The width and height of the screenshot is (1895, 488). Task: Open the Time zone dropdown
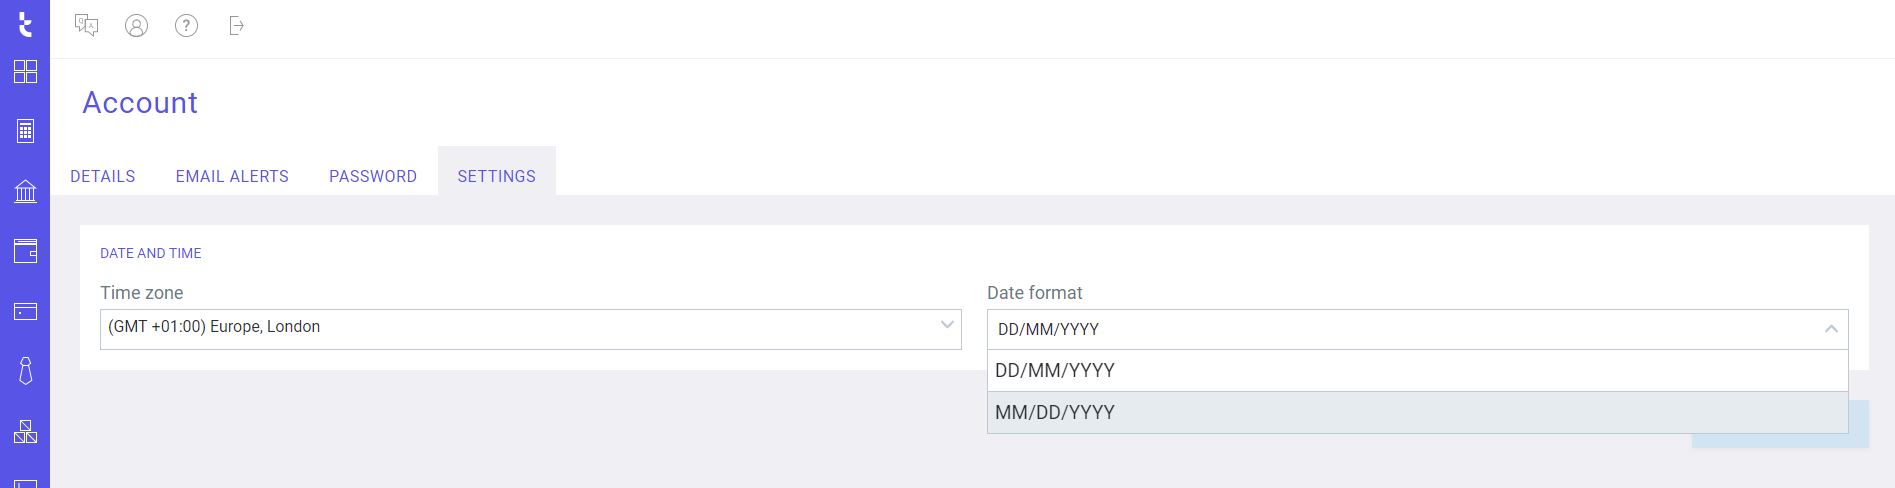[x=531, y=329]
